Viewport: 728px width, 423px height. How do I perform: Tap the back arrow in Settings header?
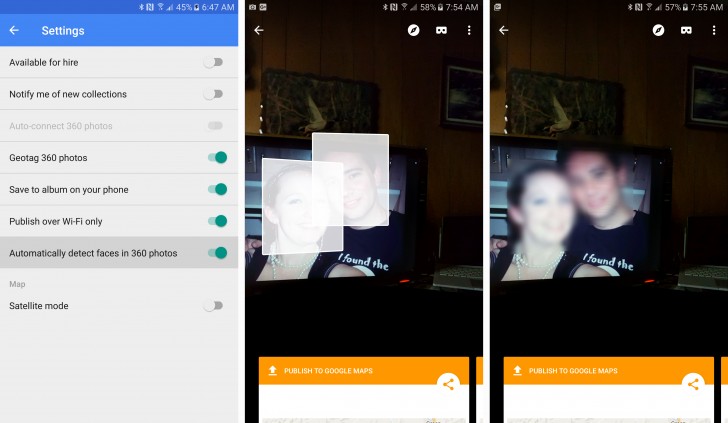point(14,31)
